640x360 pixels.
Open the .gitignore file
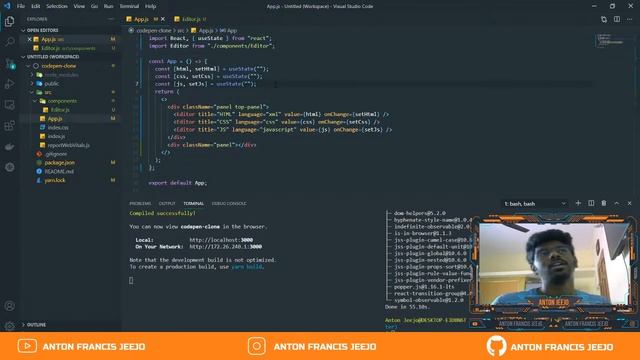(x=56, y=154)
